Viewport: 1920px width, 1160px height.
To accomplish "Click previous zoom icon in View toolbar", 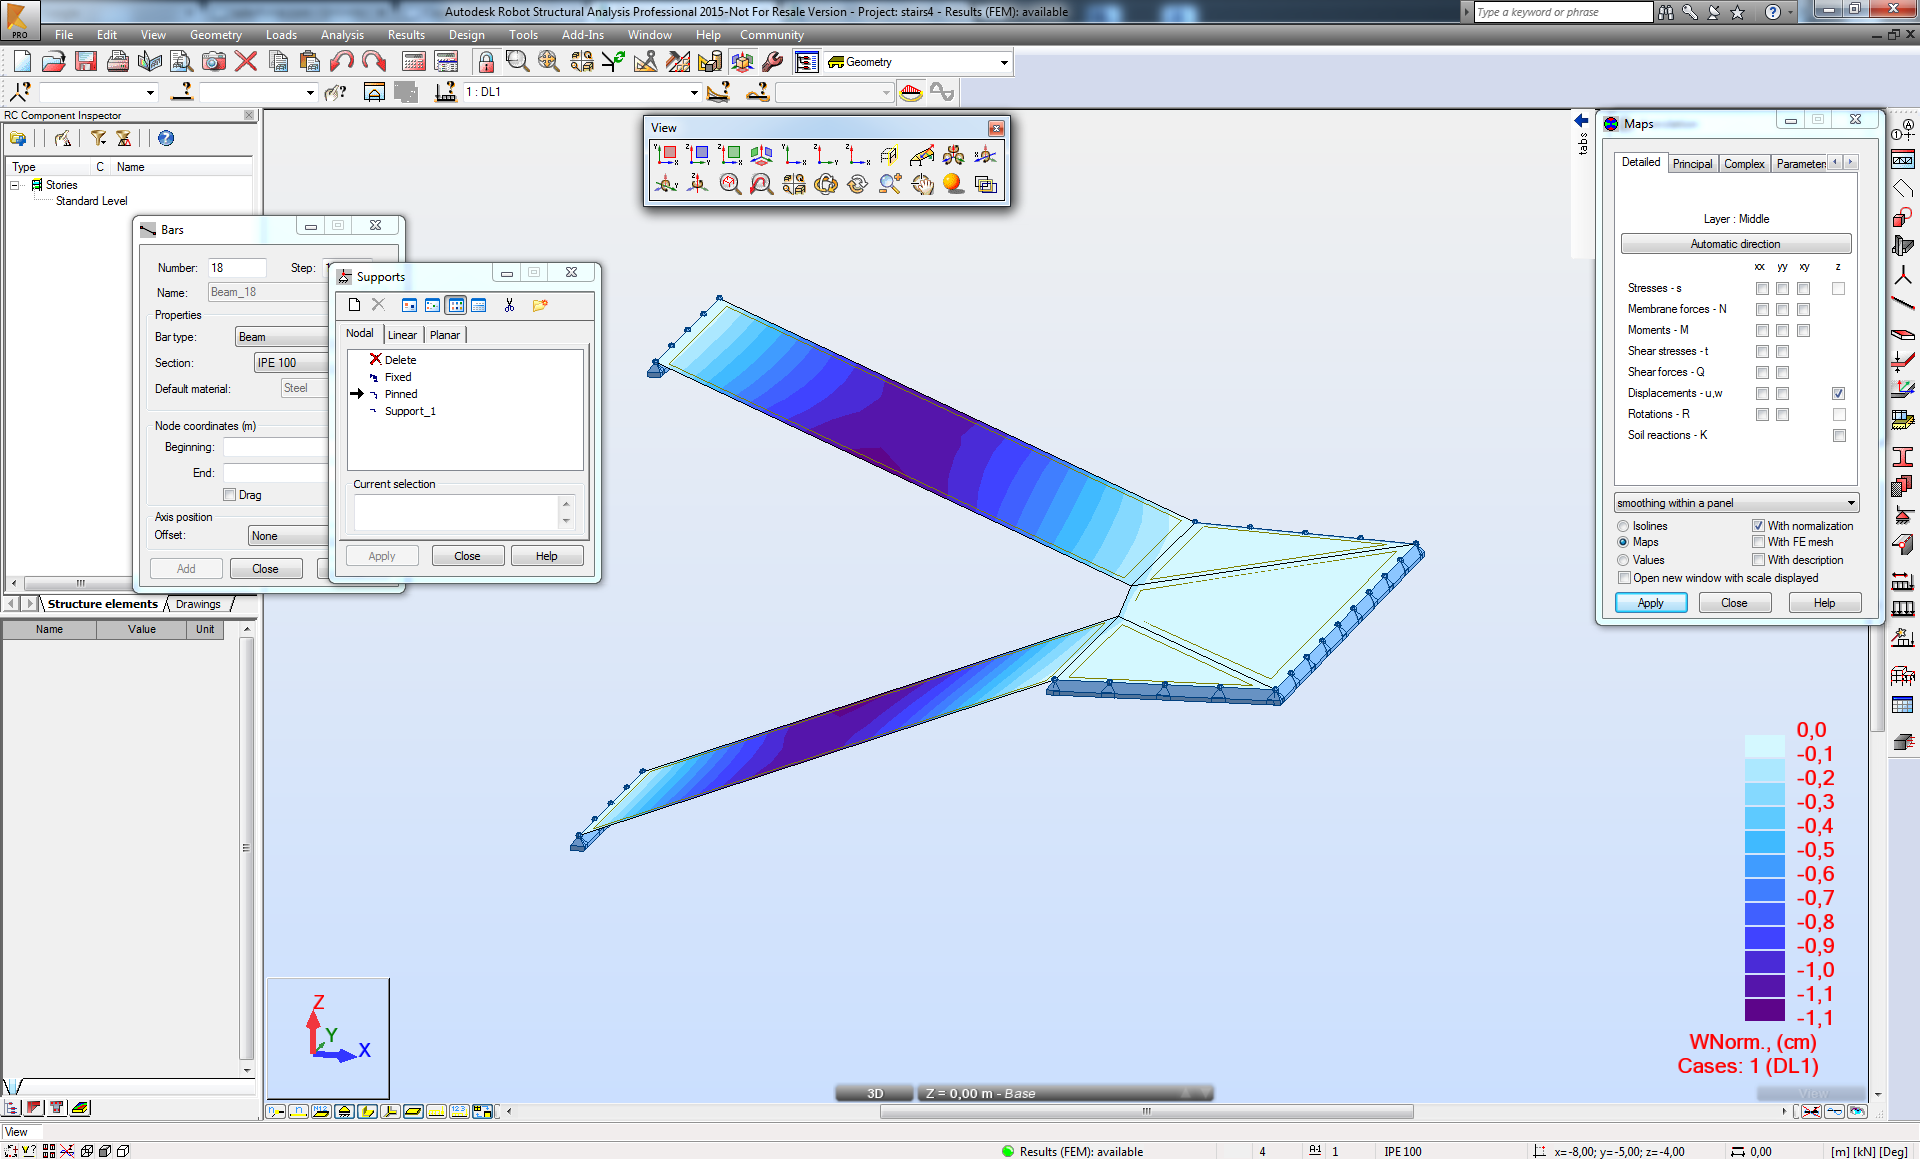I will (x=762, y=184).
